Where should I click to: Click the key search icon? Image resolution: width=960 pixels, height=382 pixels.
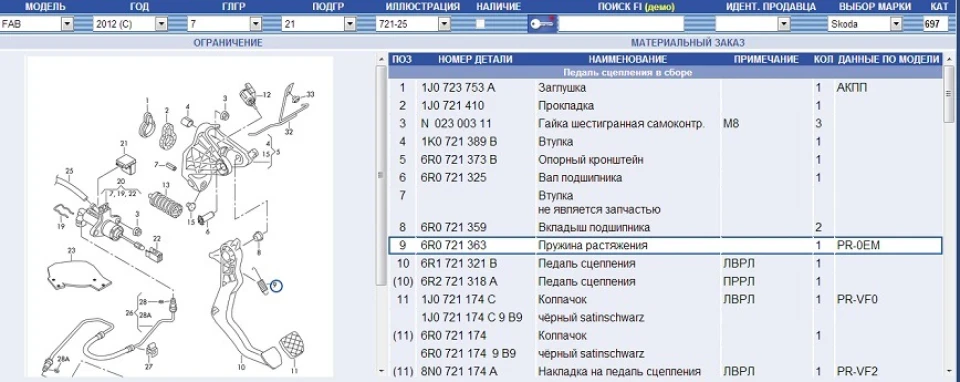coord(542,24)
